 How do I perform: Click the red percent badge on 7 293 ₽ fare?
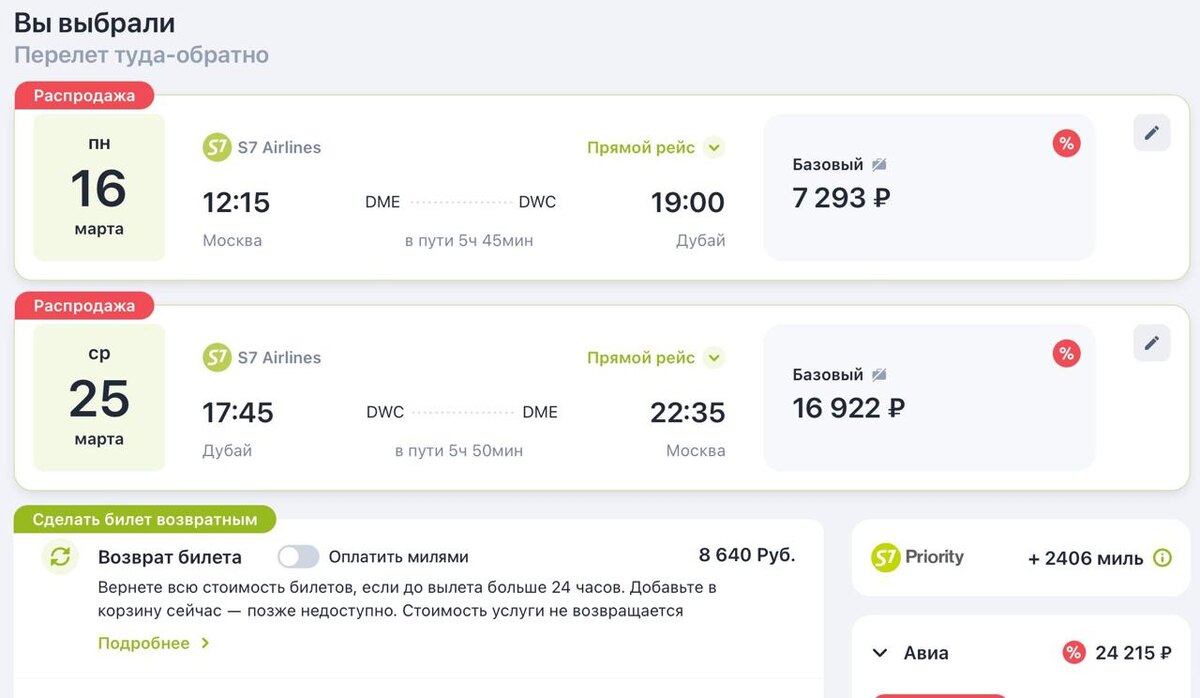tap(1066, 144)
